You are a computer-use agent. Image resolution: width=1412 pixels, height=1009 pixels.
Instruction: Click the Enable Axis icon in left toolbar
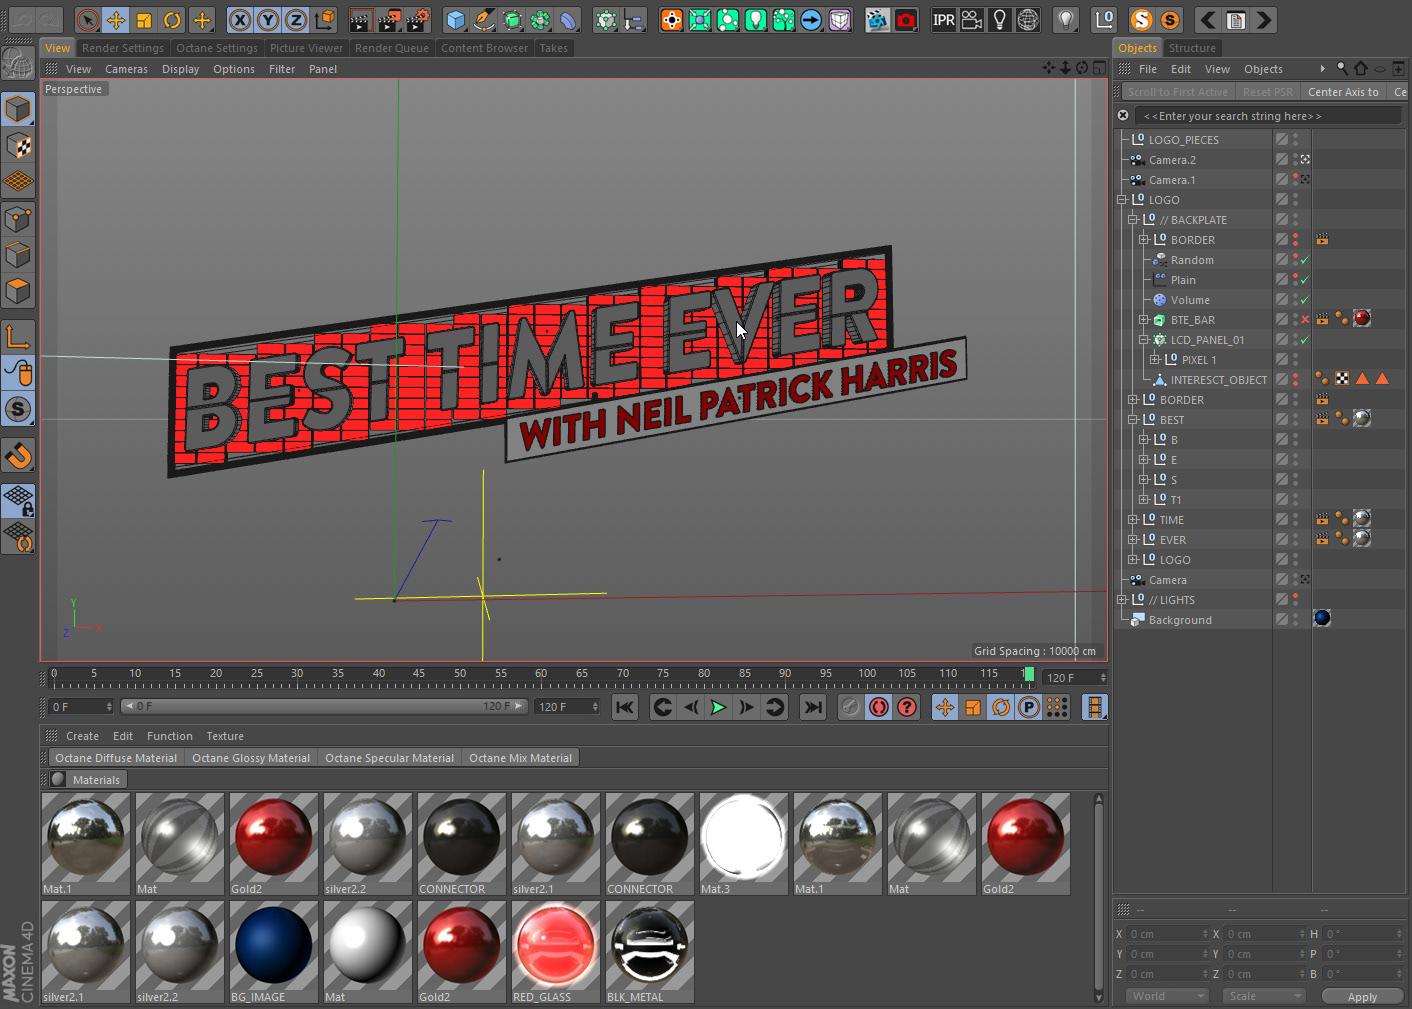point(18,336)
